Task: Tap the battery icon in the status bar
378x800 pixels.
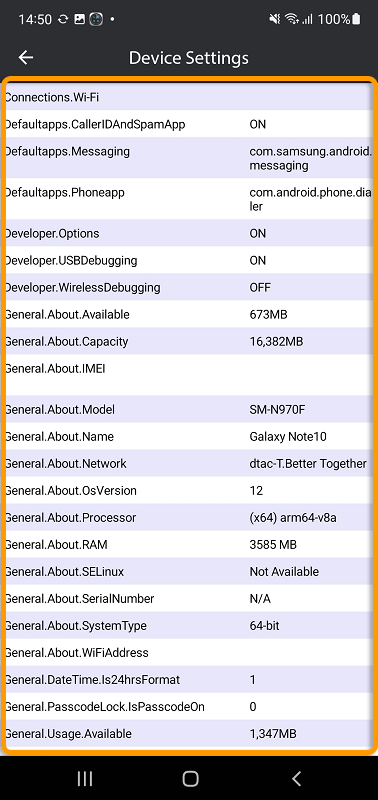Action: [356, 19]
